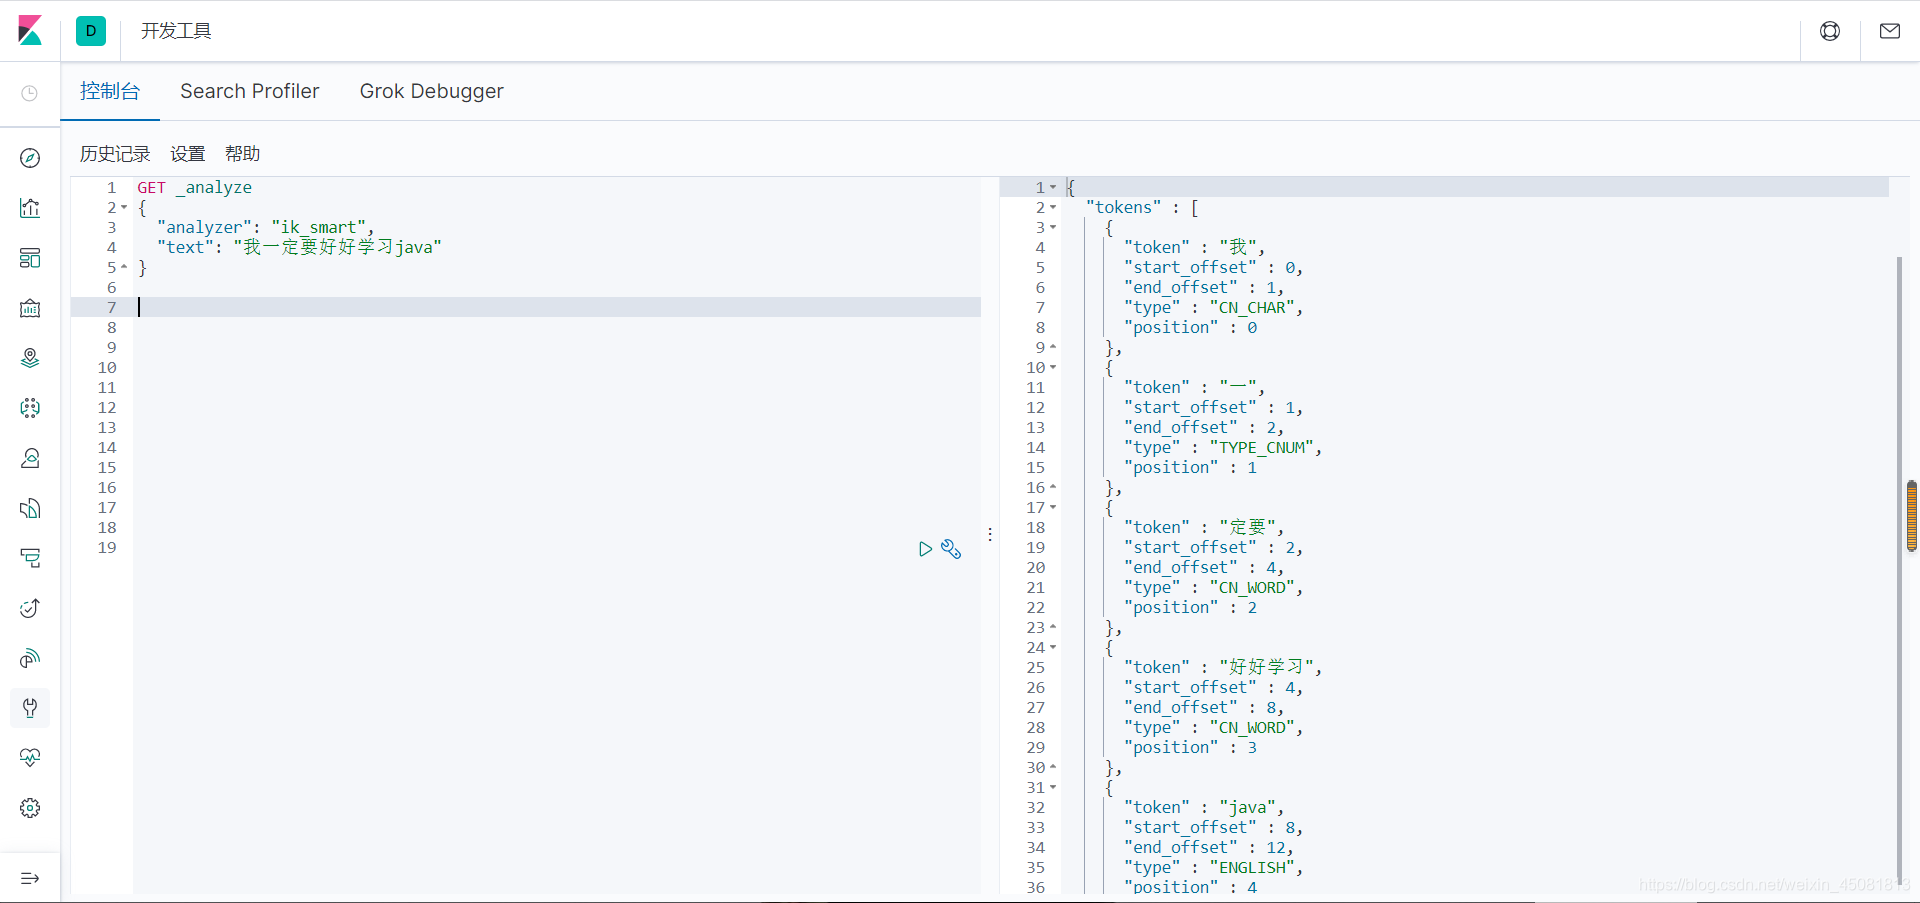1920x903 pixels.
Task: Click "token" : "java" response line
Action: click(x=1204, y=807)
